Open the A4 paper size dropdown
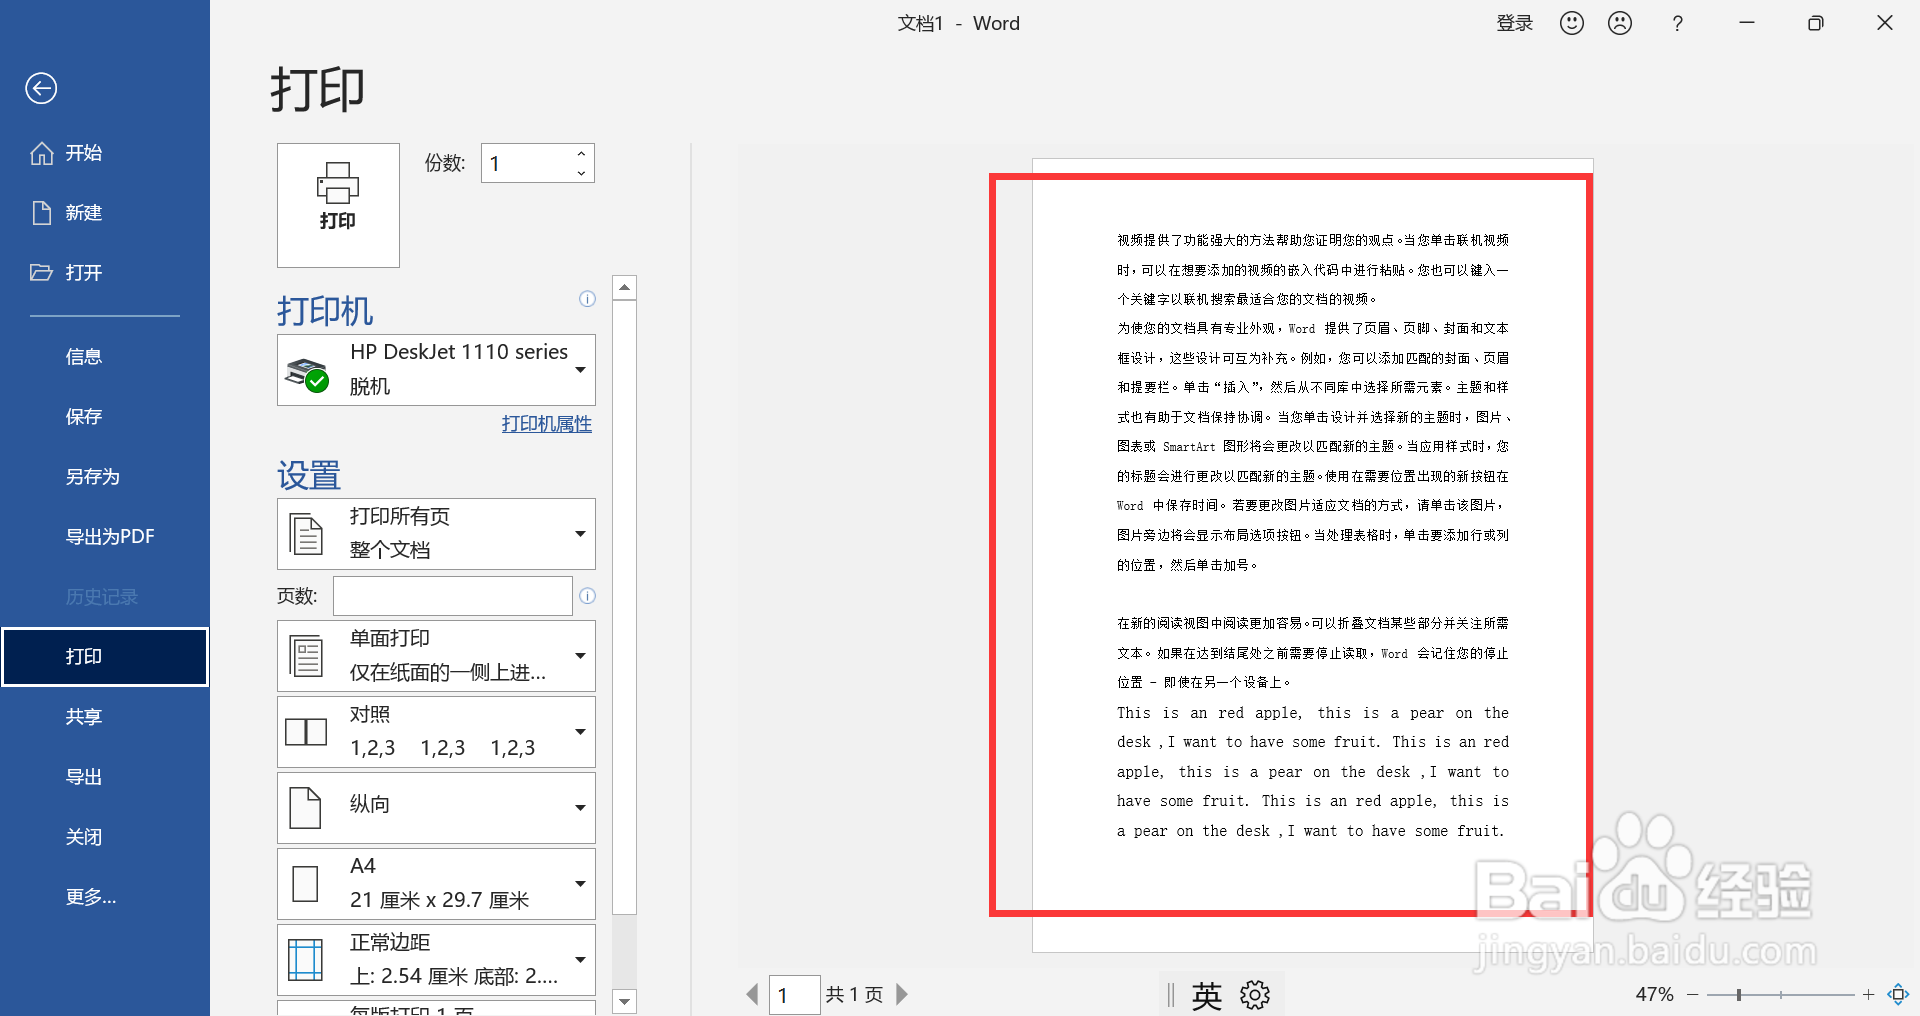This screenshot has height=1016, width=1920. click(x=436, y=884)
